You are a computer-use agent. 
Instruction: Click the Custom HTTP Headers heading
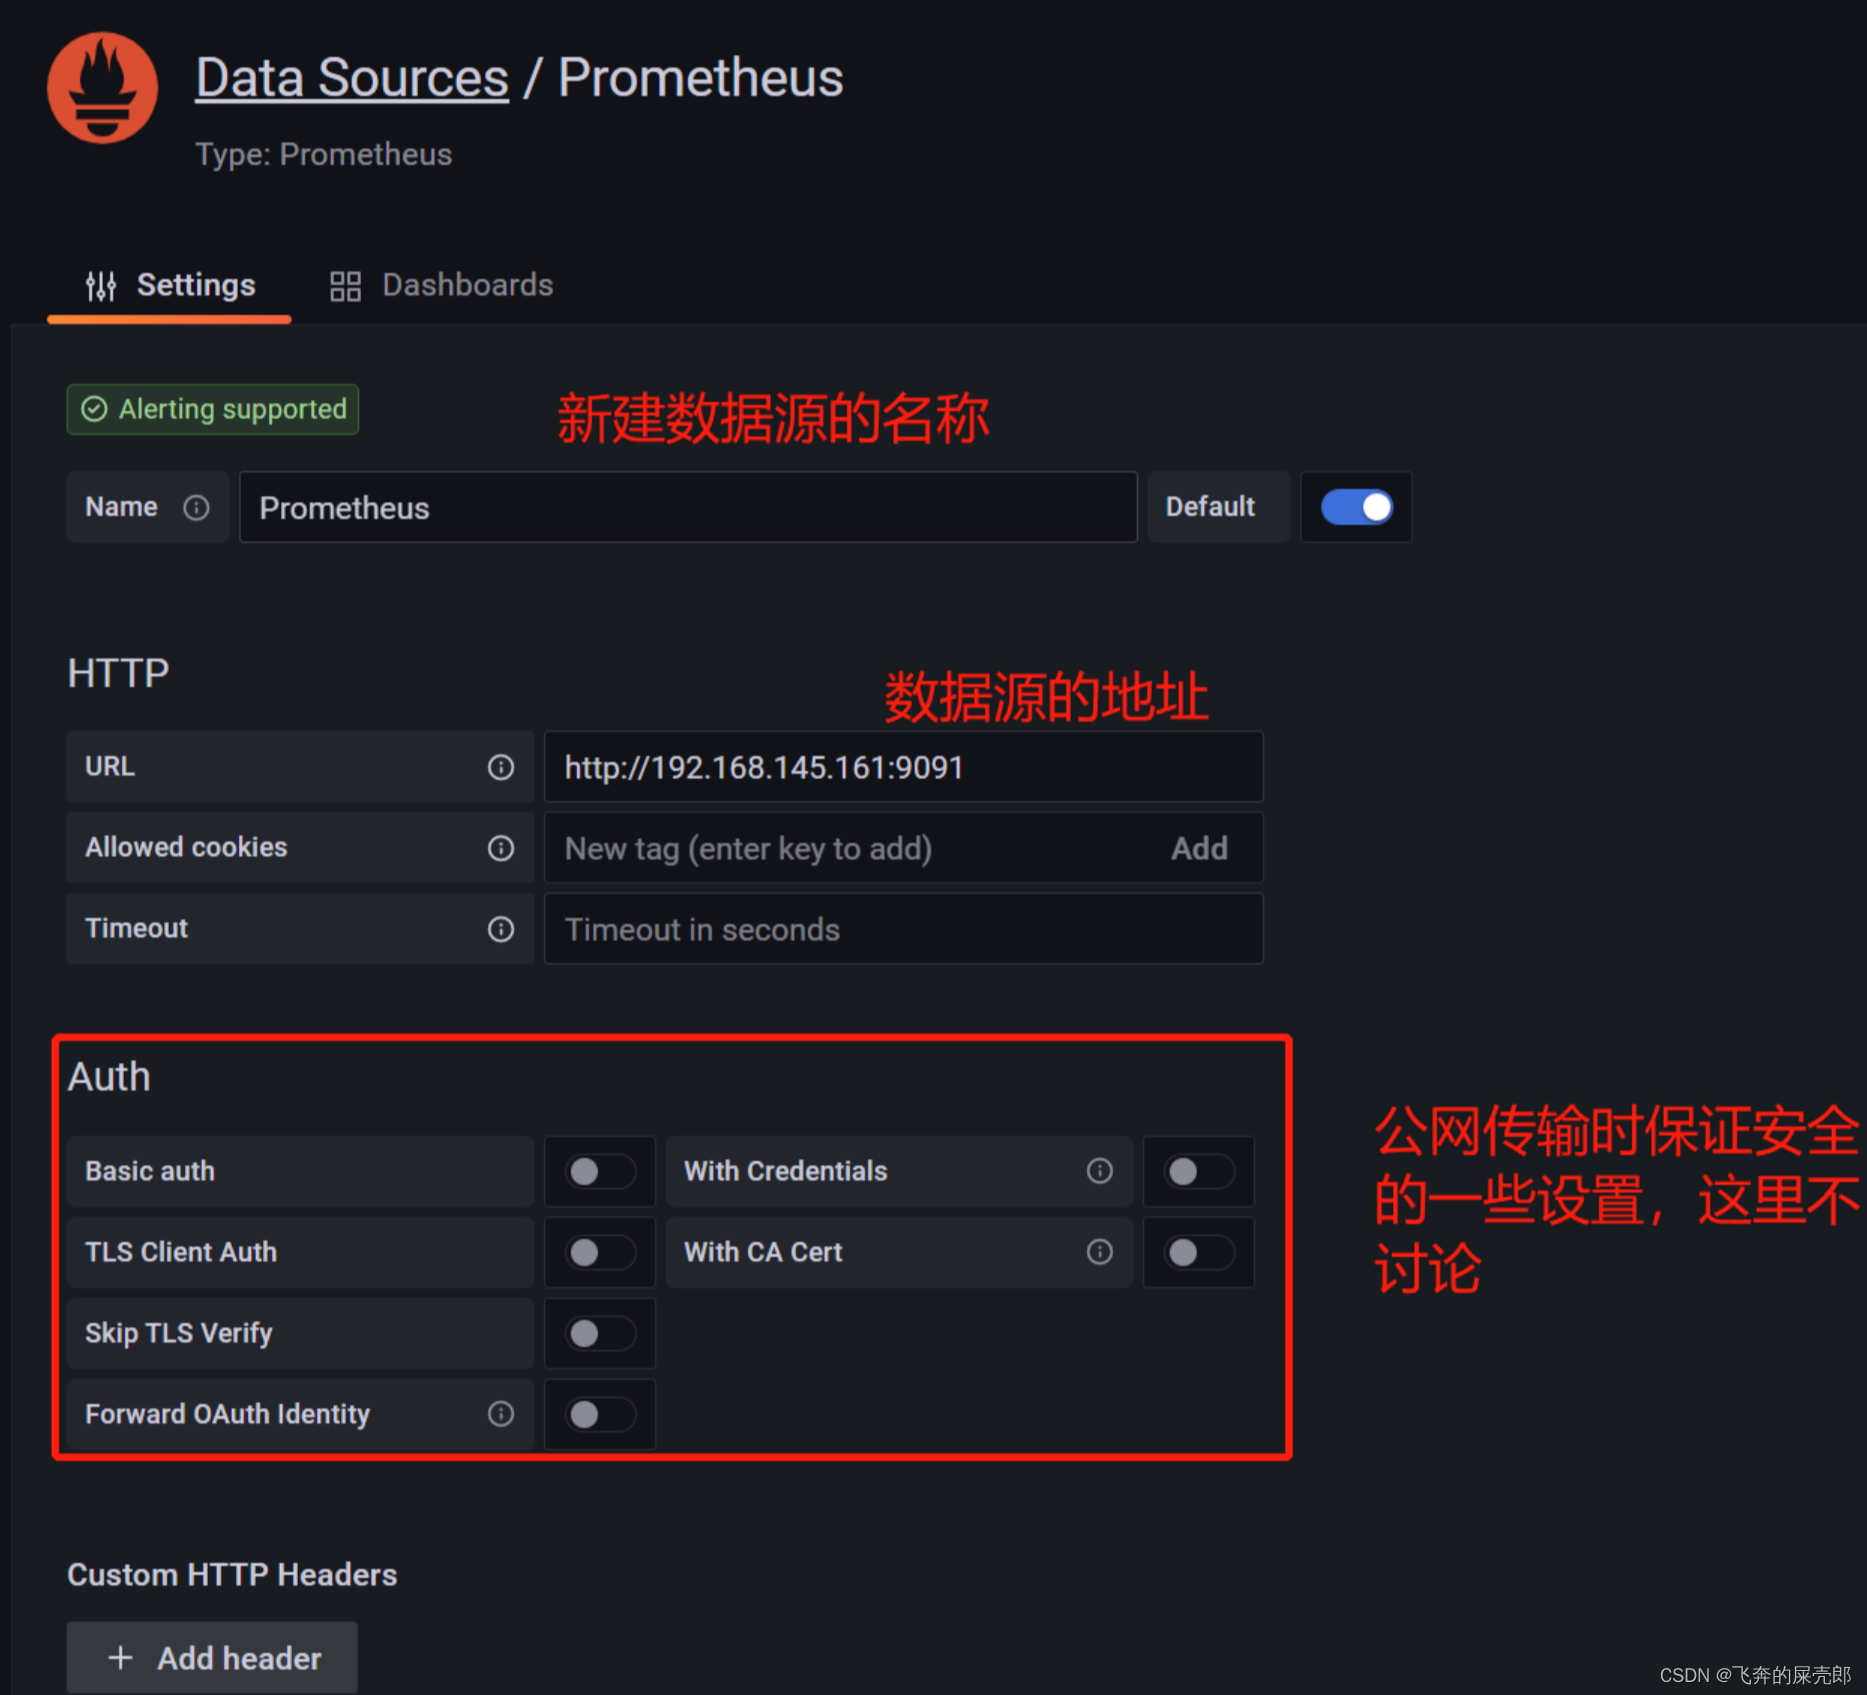coord(232,1575)
